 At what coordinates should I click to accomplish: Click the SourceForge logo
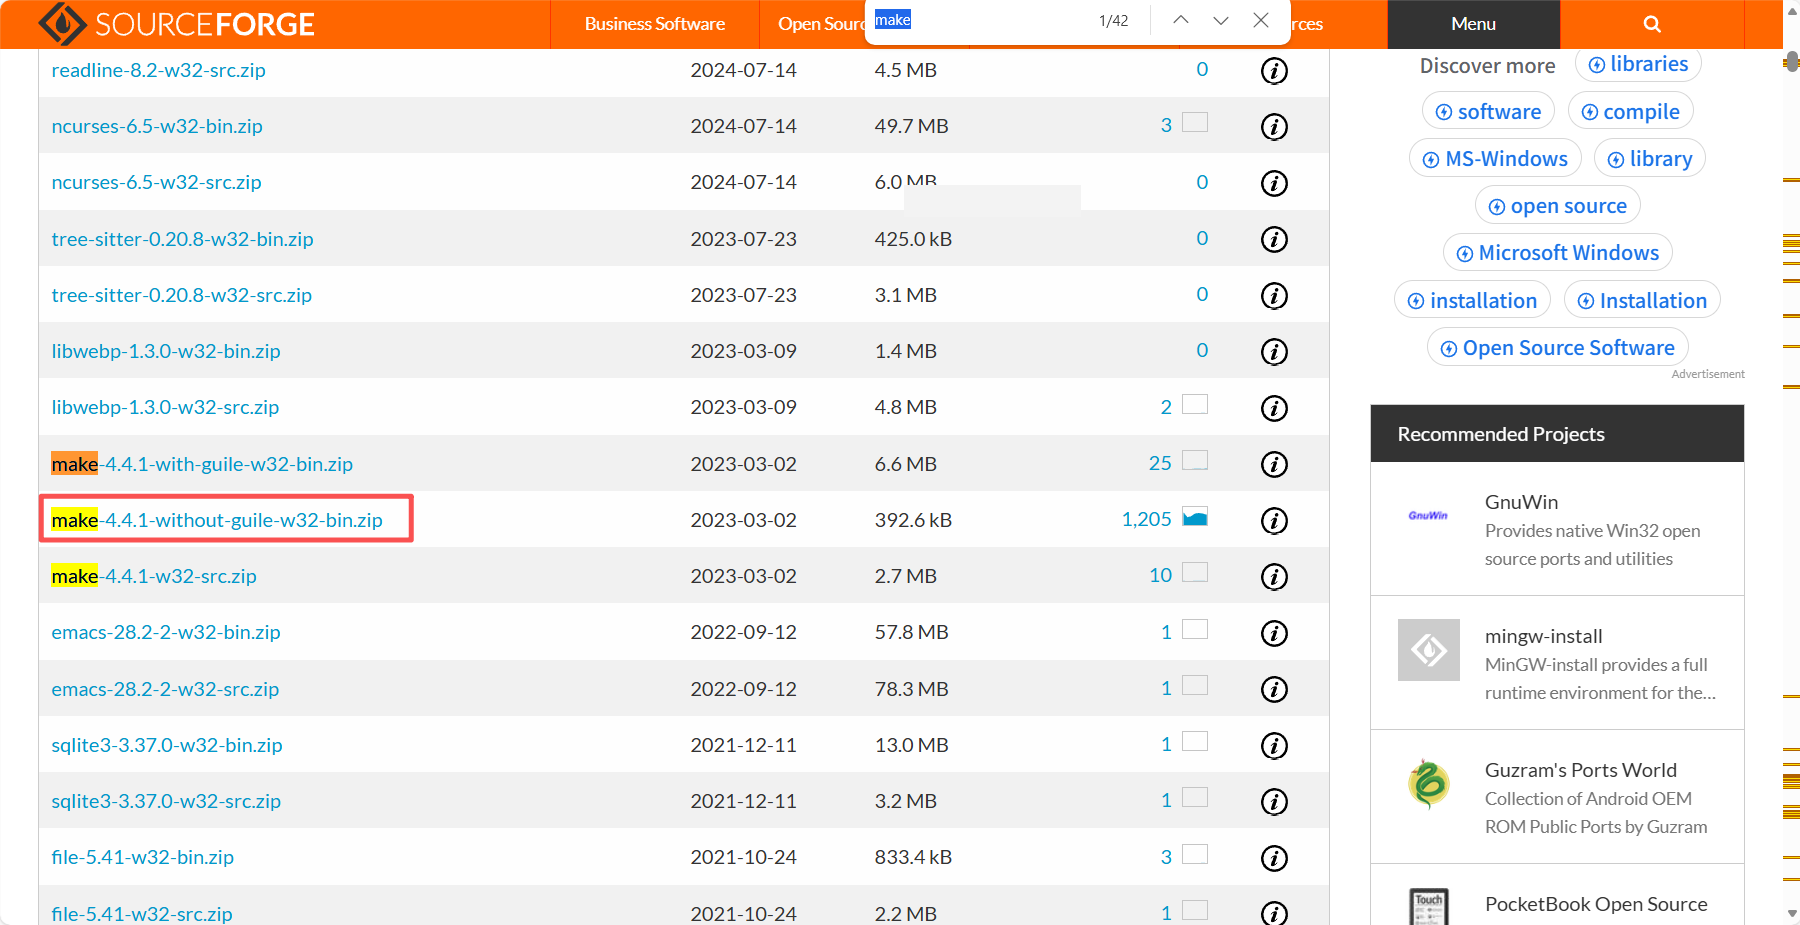(x=176, y=24)
